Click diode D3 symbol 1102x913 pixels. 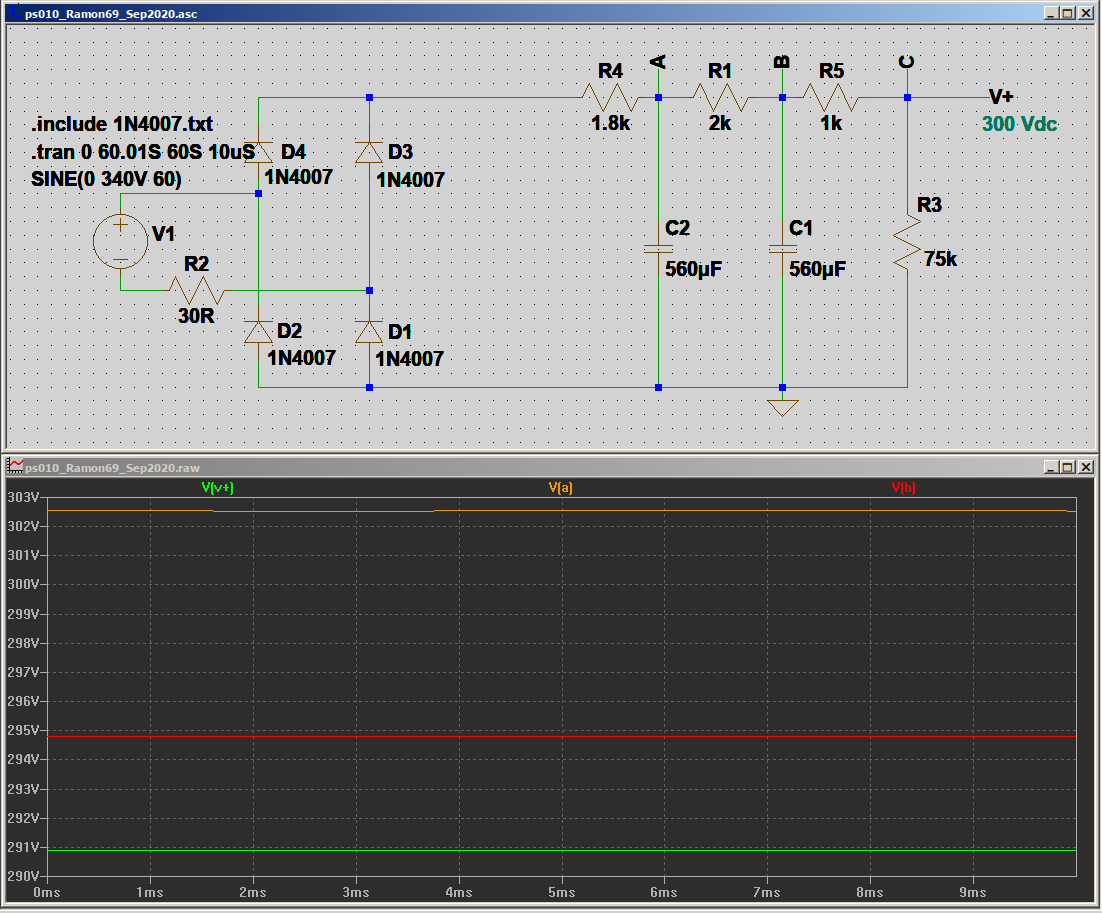(x=369, y=152)
